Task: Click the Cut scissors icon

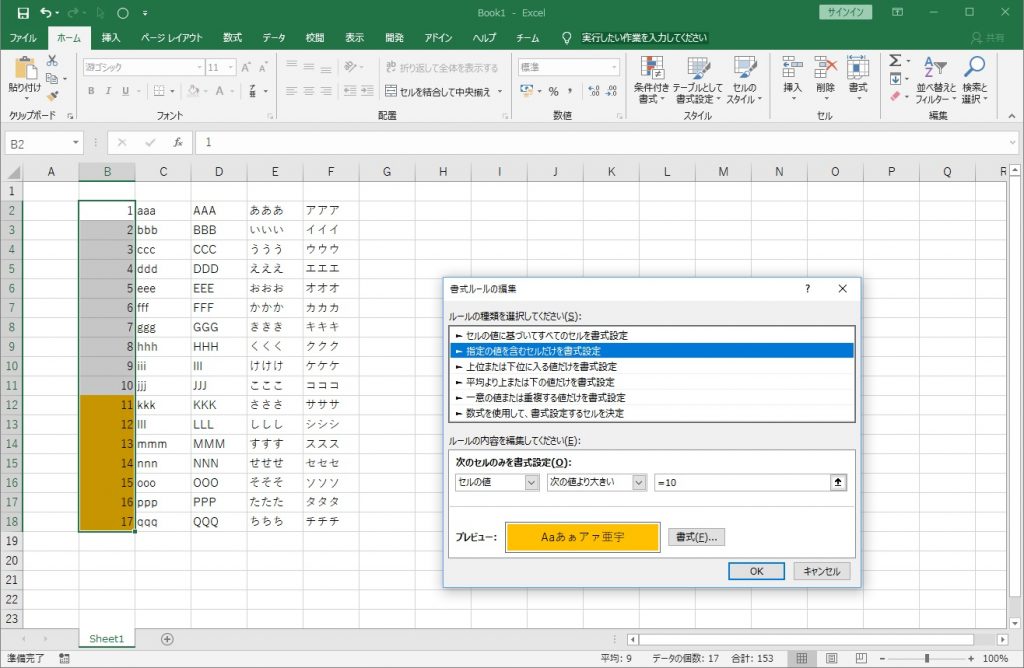Action: [52, 61]
